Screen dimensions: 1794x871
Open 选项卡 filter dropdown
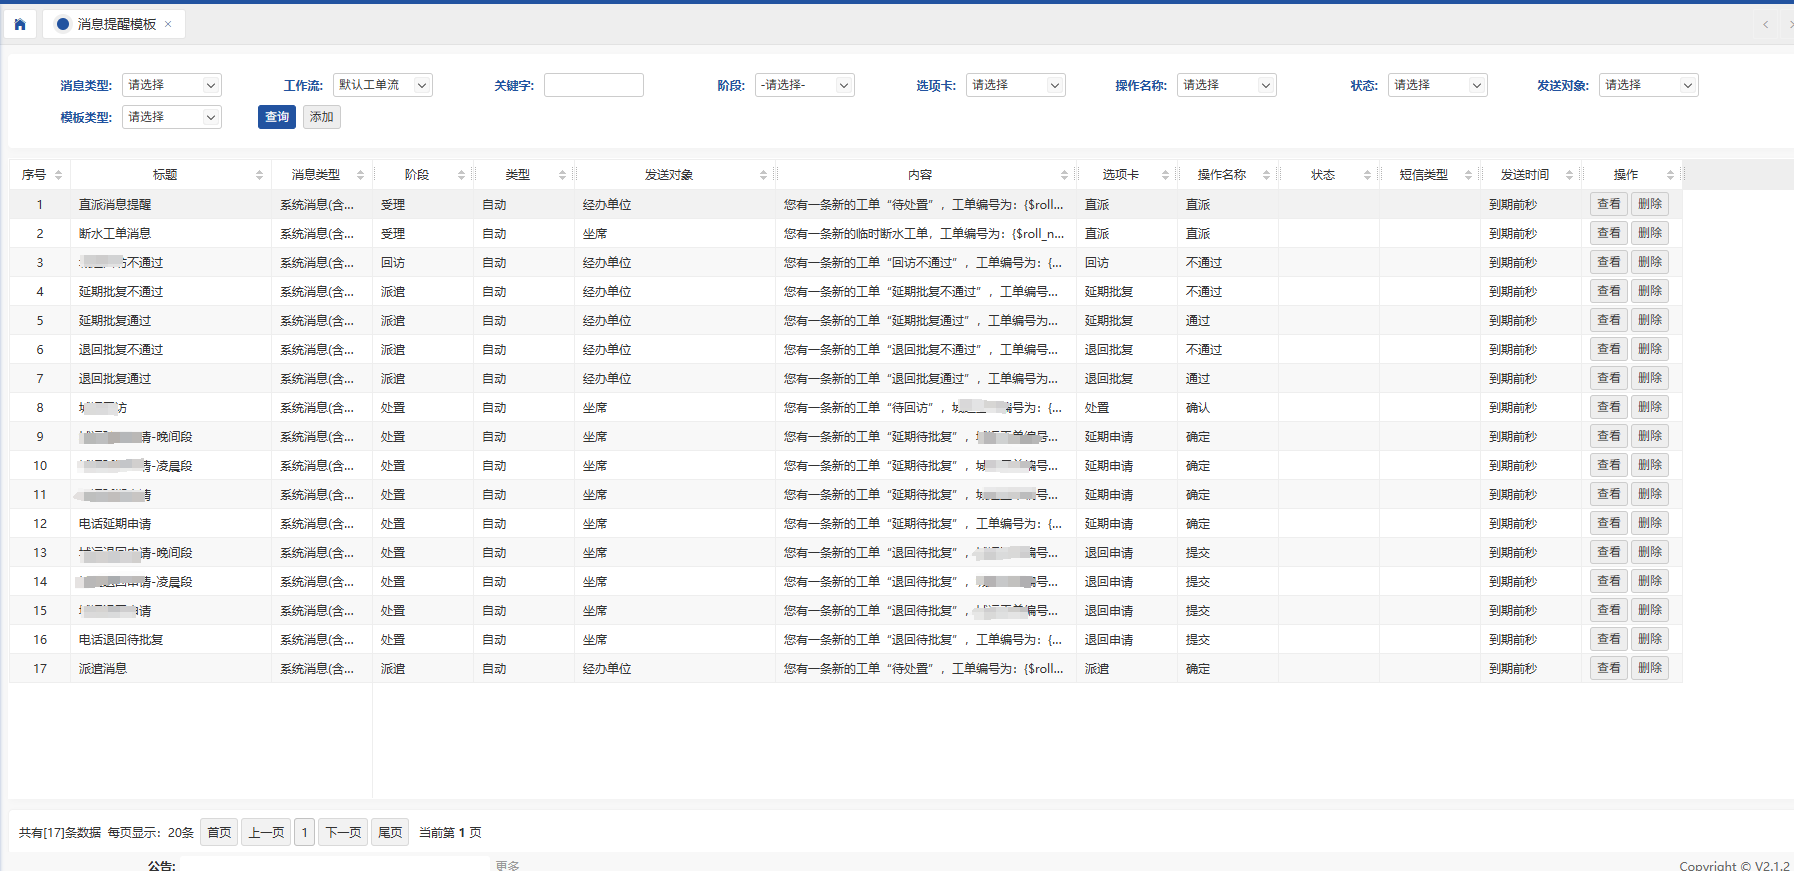(x=1015, y=85)
